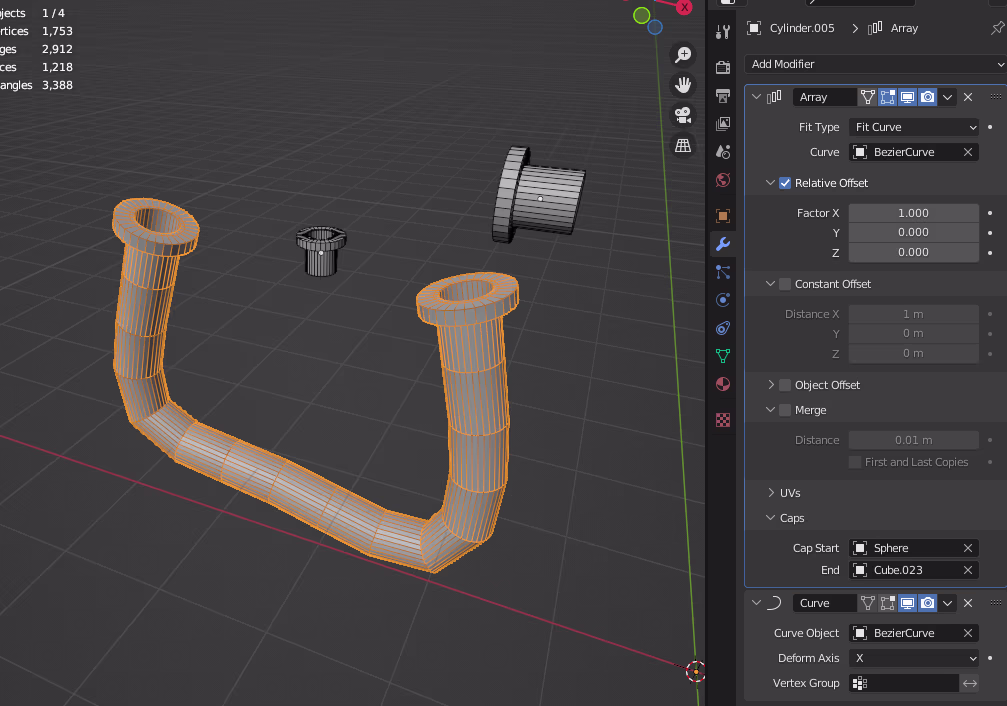Clear the Cap Start Sphere object

968,548
